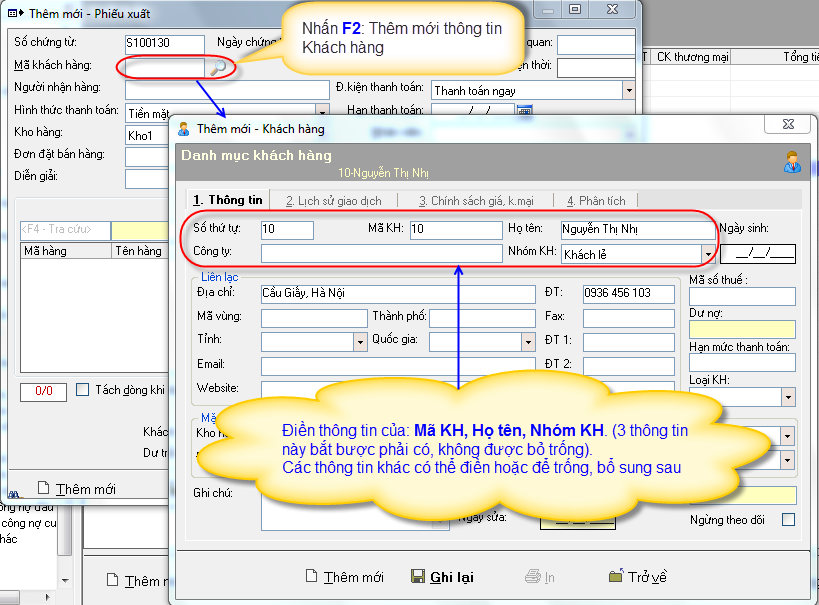Click the Ghi lại save button
This screenshot has width=819, height=605.
(x=442, y=577)
